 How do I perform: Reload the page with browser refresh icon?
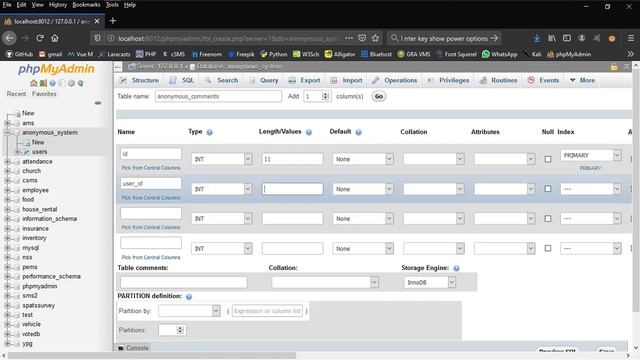40,38
